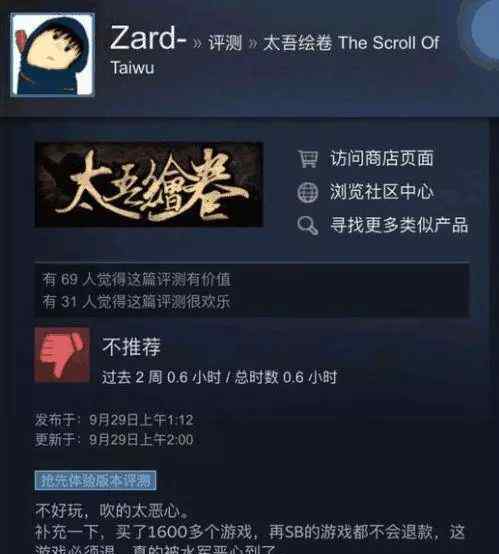Click the 发布于 9月29日 date line
This screenshot has height=554, width=499.
coord(114,420)
